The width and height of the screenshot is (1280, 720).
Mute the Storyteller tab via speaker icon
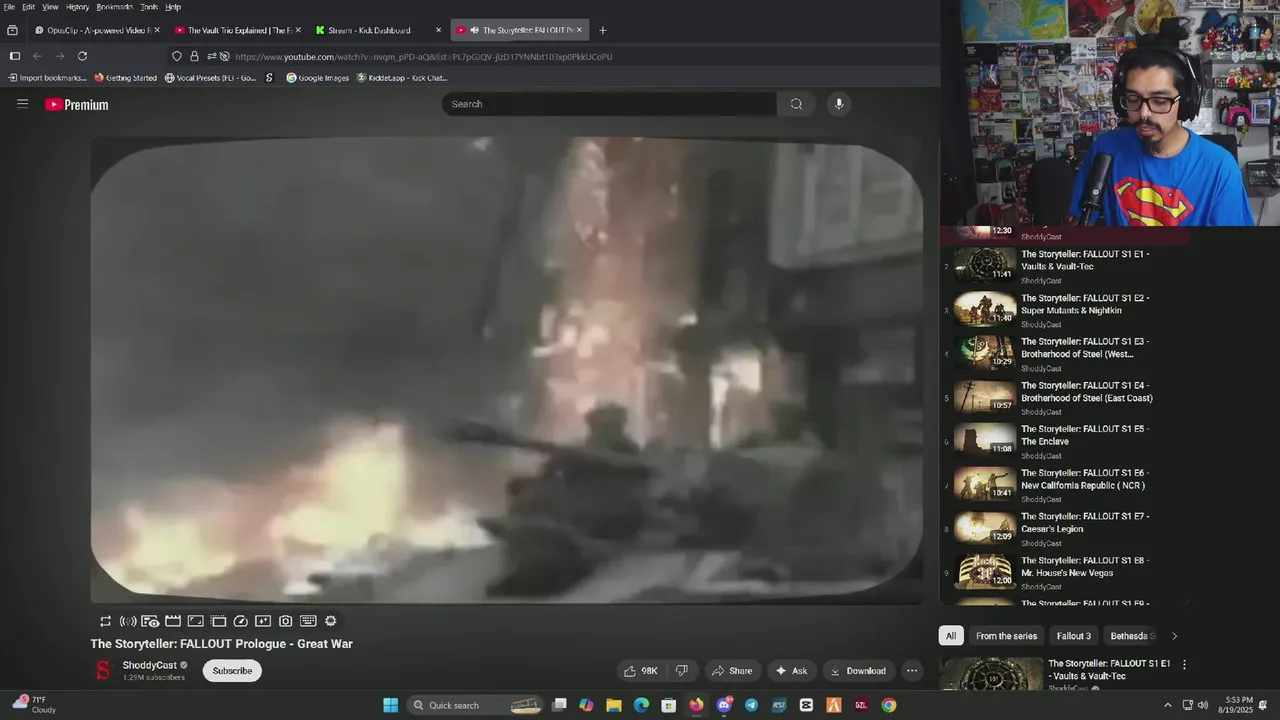click(x=474, y=30)
